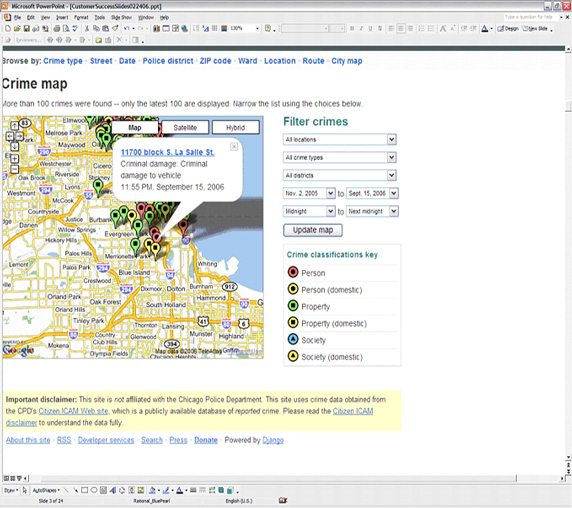572x508 pixels.
Task: Open the Slide Show menu
Action: pos(121,18)
